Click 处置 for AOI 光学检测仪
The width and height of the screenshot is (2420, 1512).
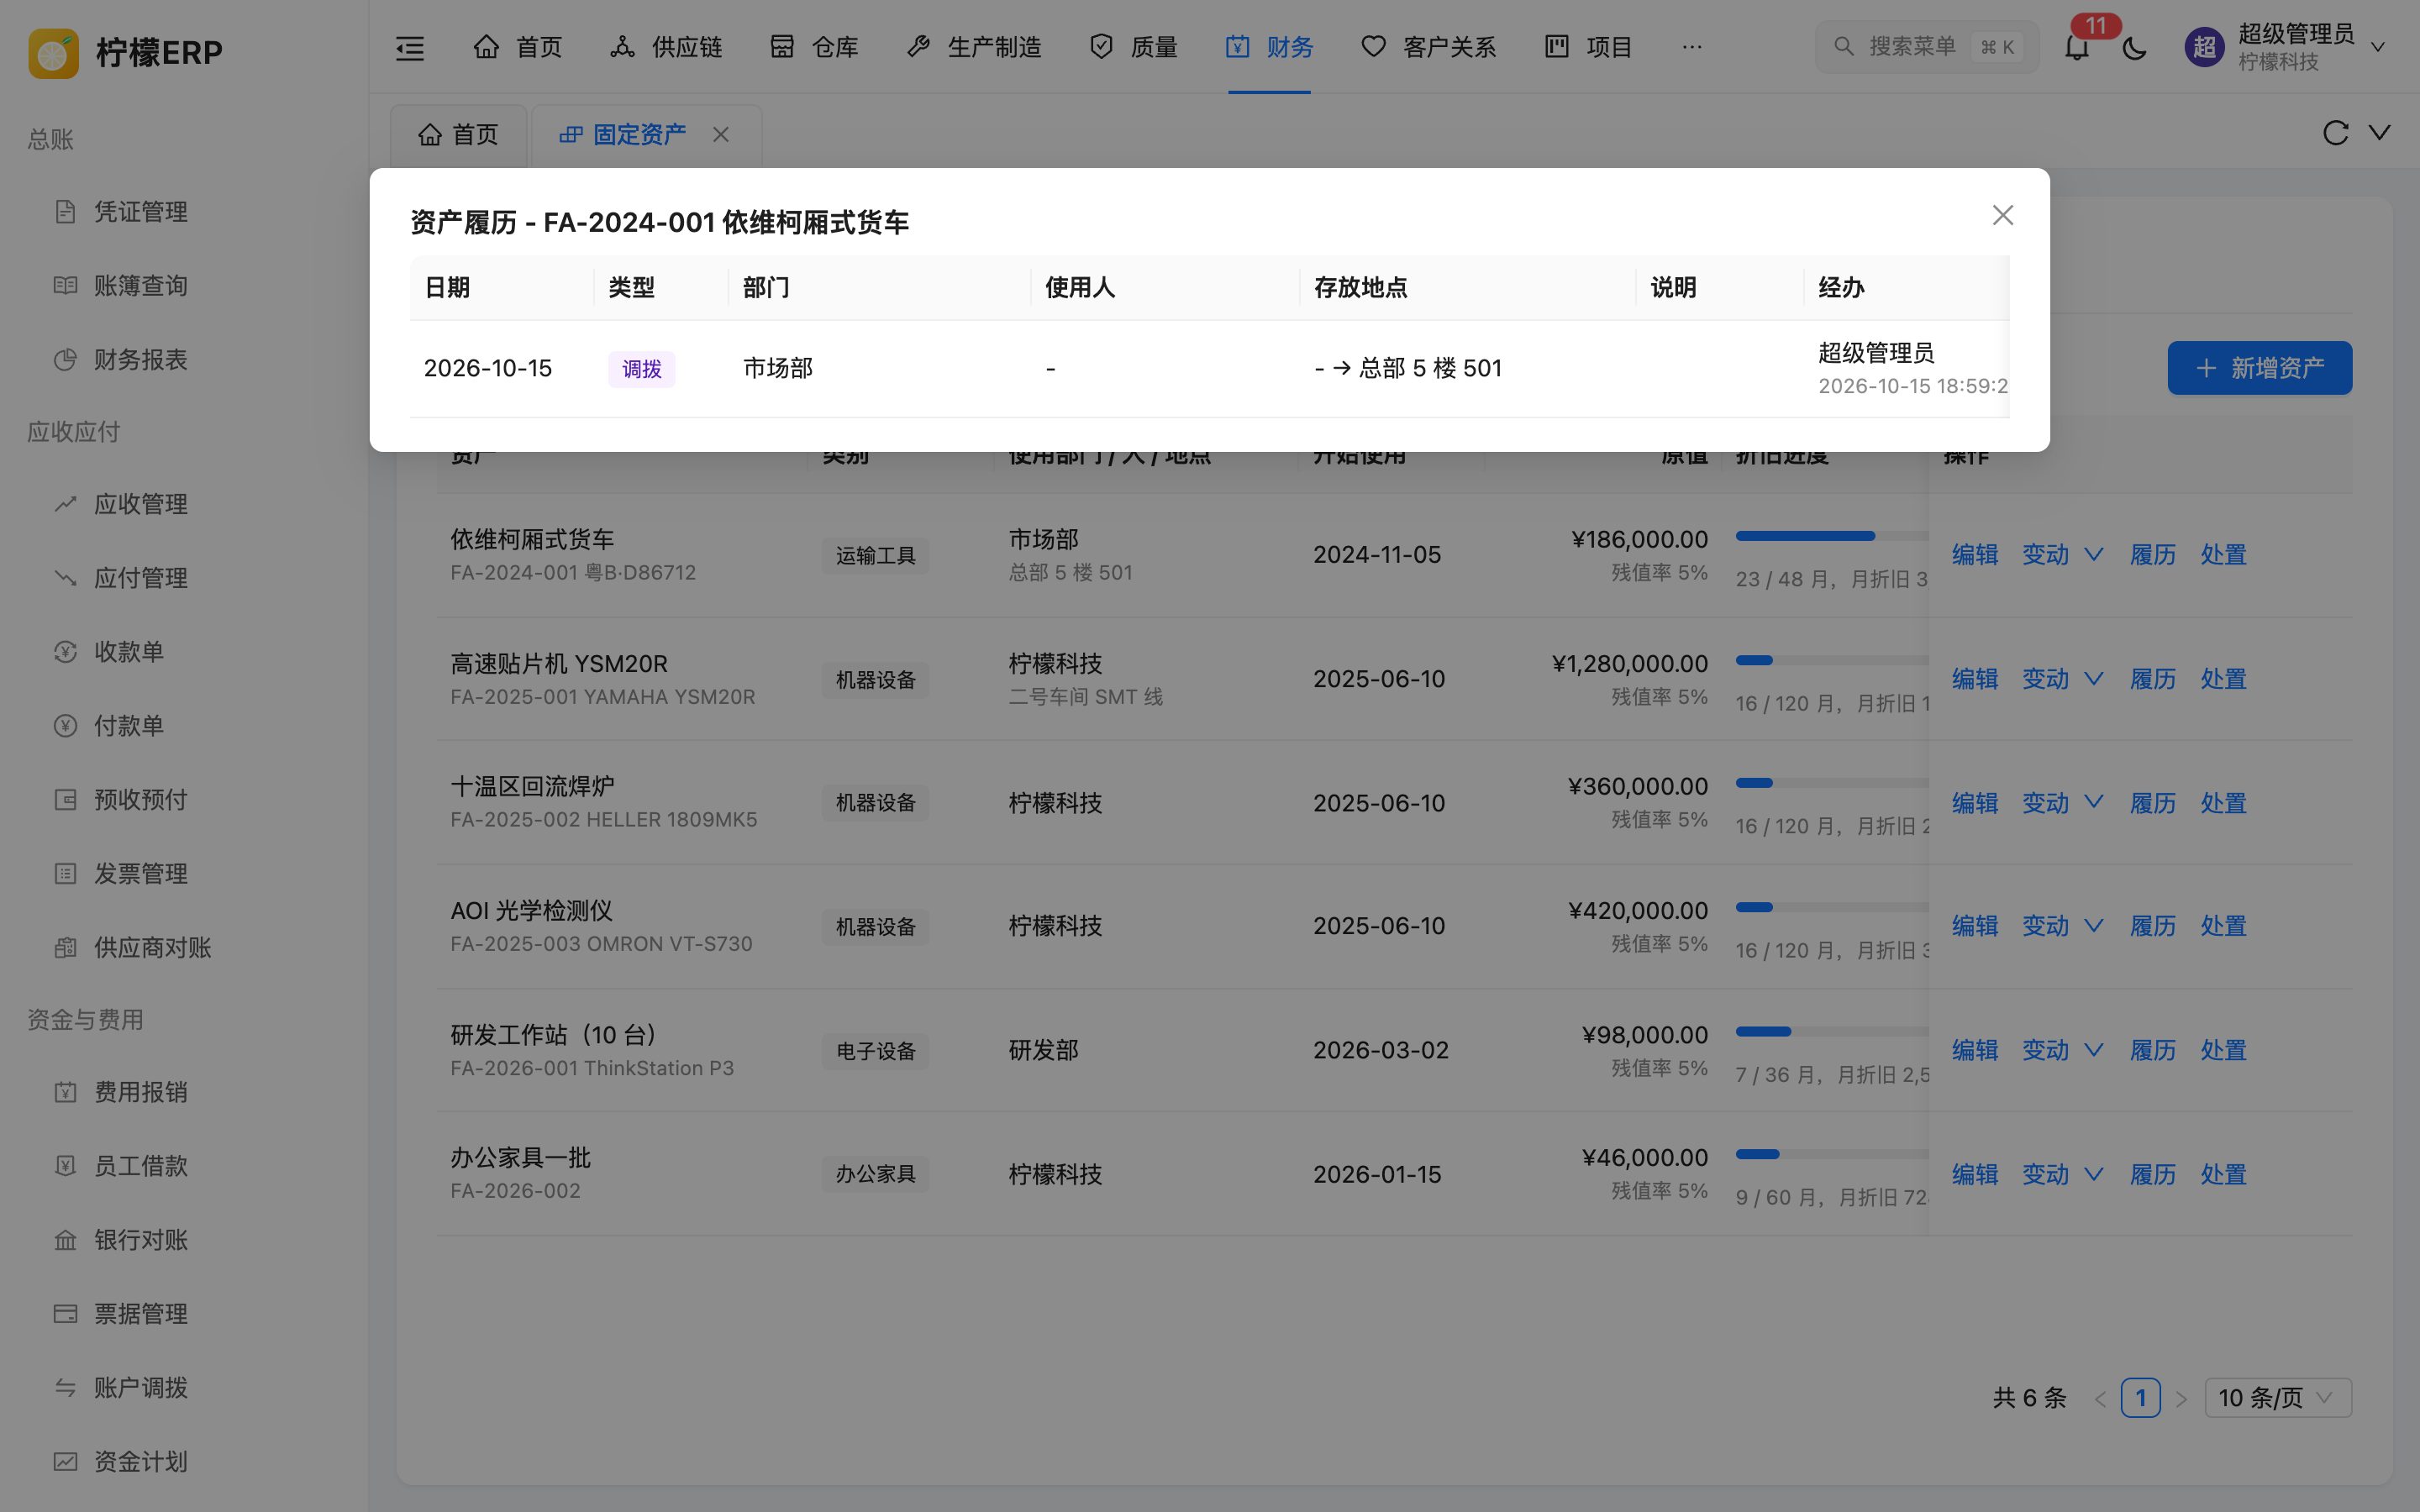[x=2223, y=926]
